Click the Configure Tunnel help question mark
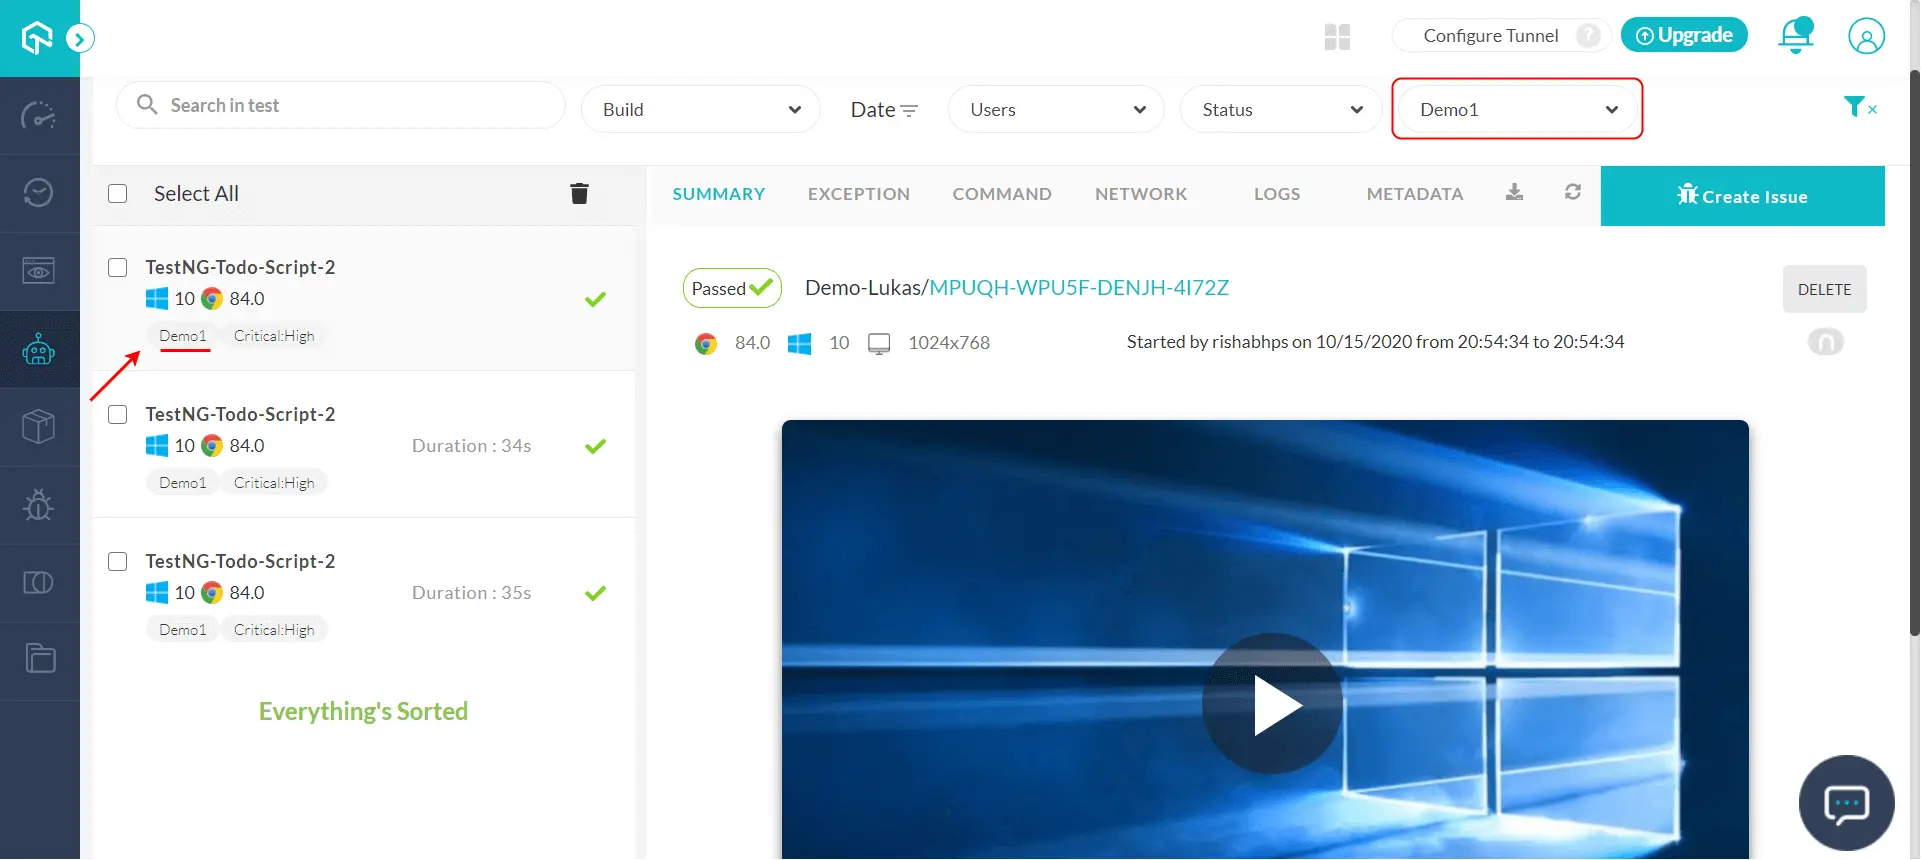Screen dimensions: 1921x860 click(x=1587, y=36)
